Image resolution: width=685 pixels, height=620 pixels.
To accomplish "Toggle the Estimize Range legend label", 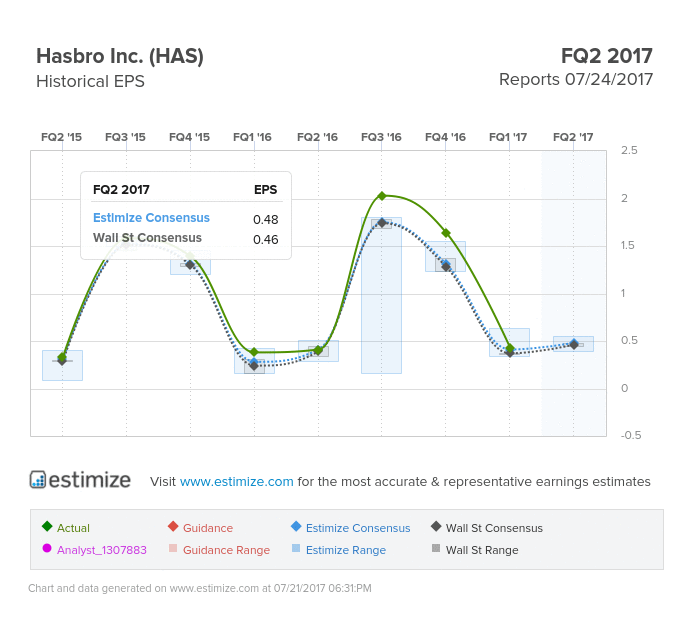I will click(x=346, y=550).
